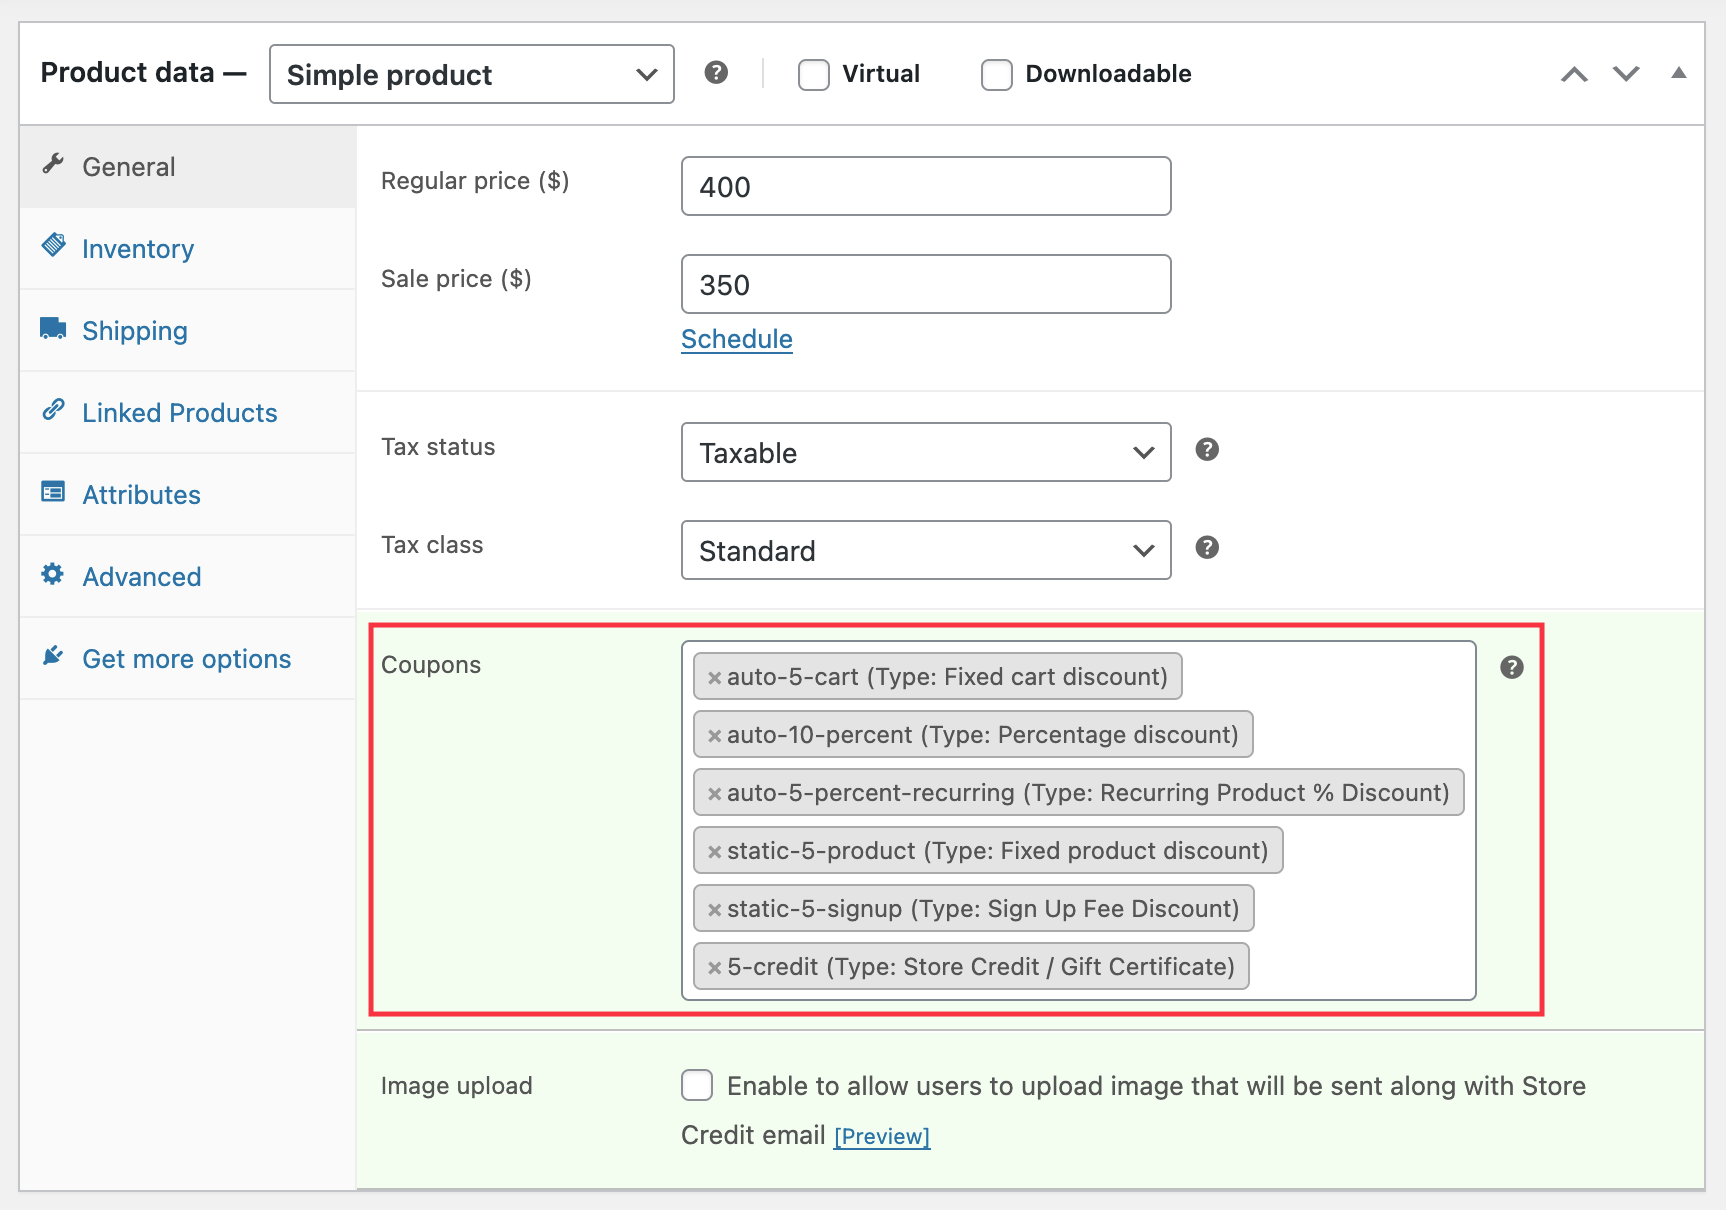Enable image upload for Store Credit email
The image size is (1726, 1210).
pyautogui.click(x=697, y=1085)
